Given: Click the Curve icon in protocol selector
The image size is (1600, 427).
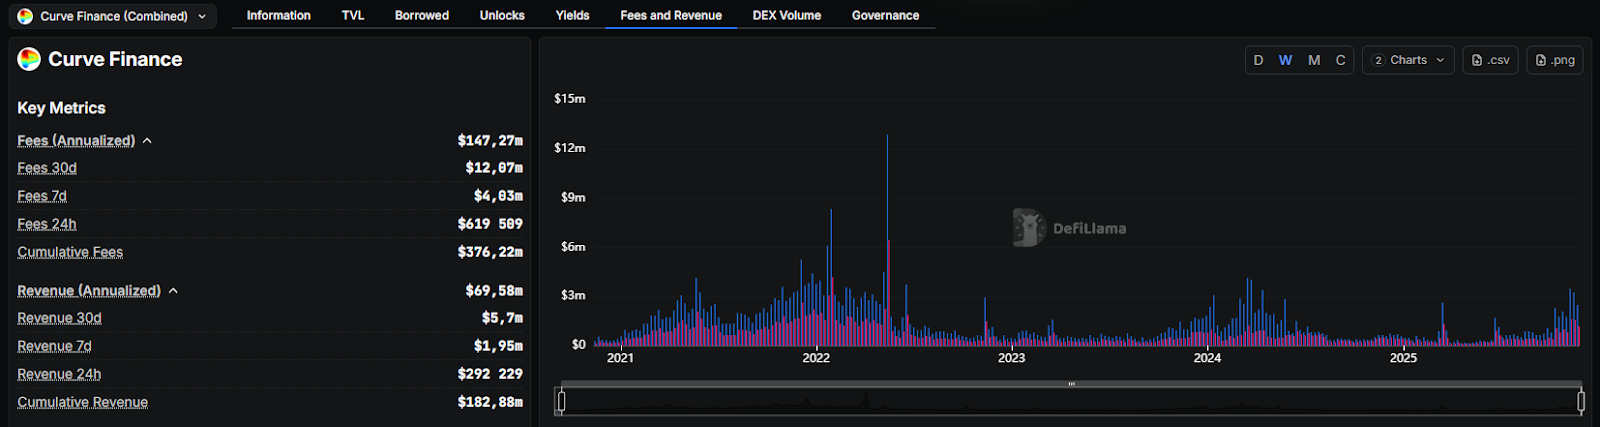Looking at the screenshot, I should [25, 16].
